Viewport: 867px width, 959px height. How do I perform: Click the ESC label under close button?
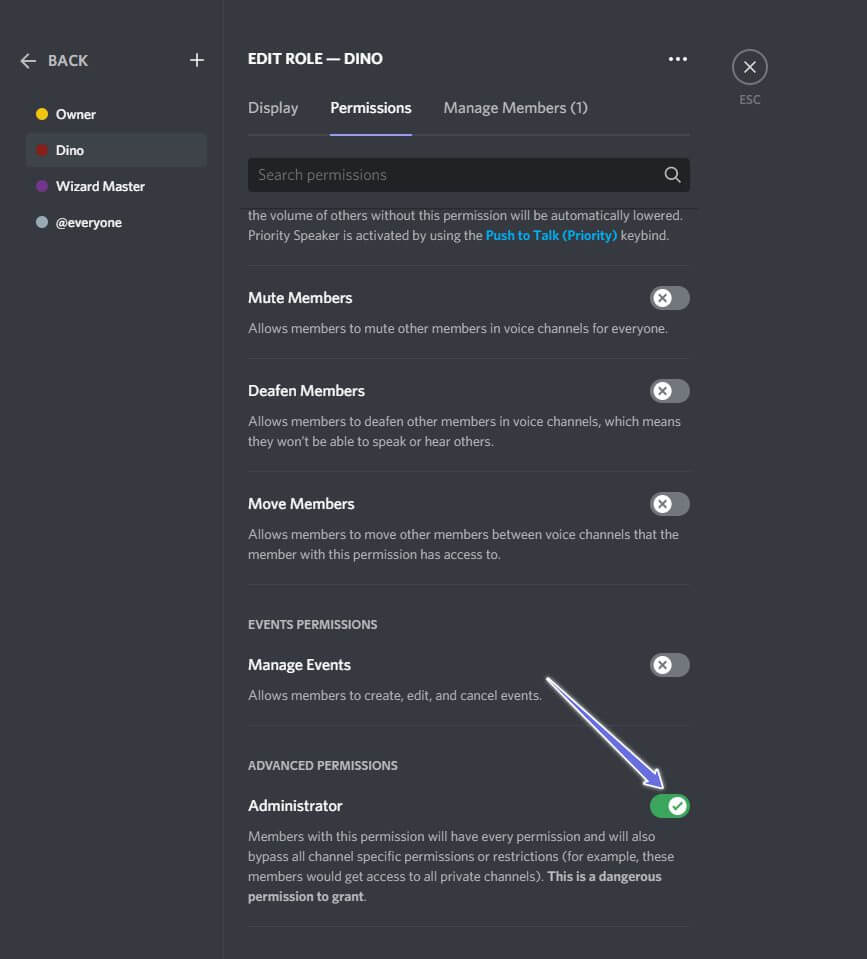pyautogui.click(x=750, y=100)
